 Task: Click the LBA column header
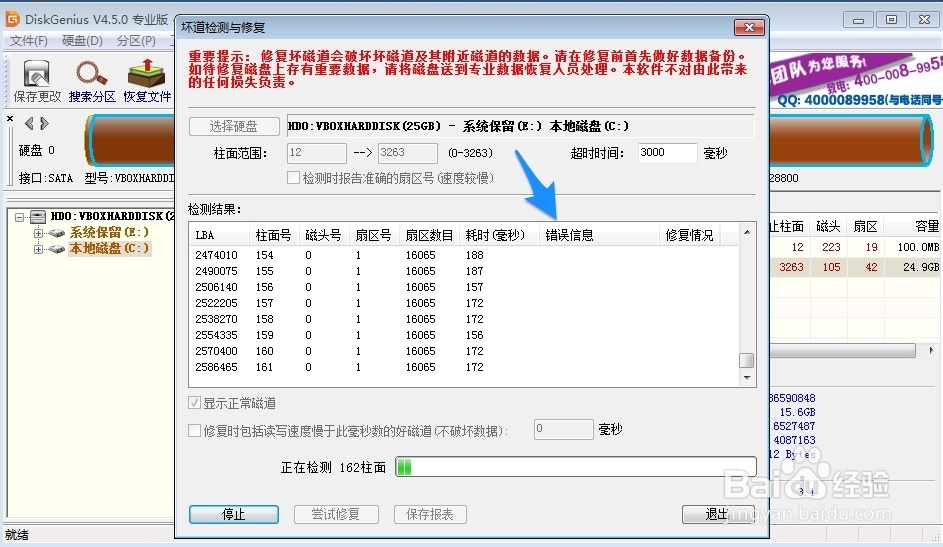[220, 235]
